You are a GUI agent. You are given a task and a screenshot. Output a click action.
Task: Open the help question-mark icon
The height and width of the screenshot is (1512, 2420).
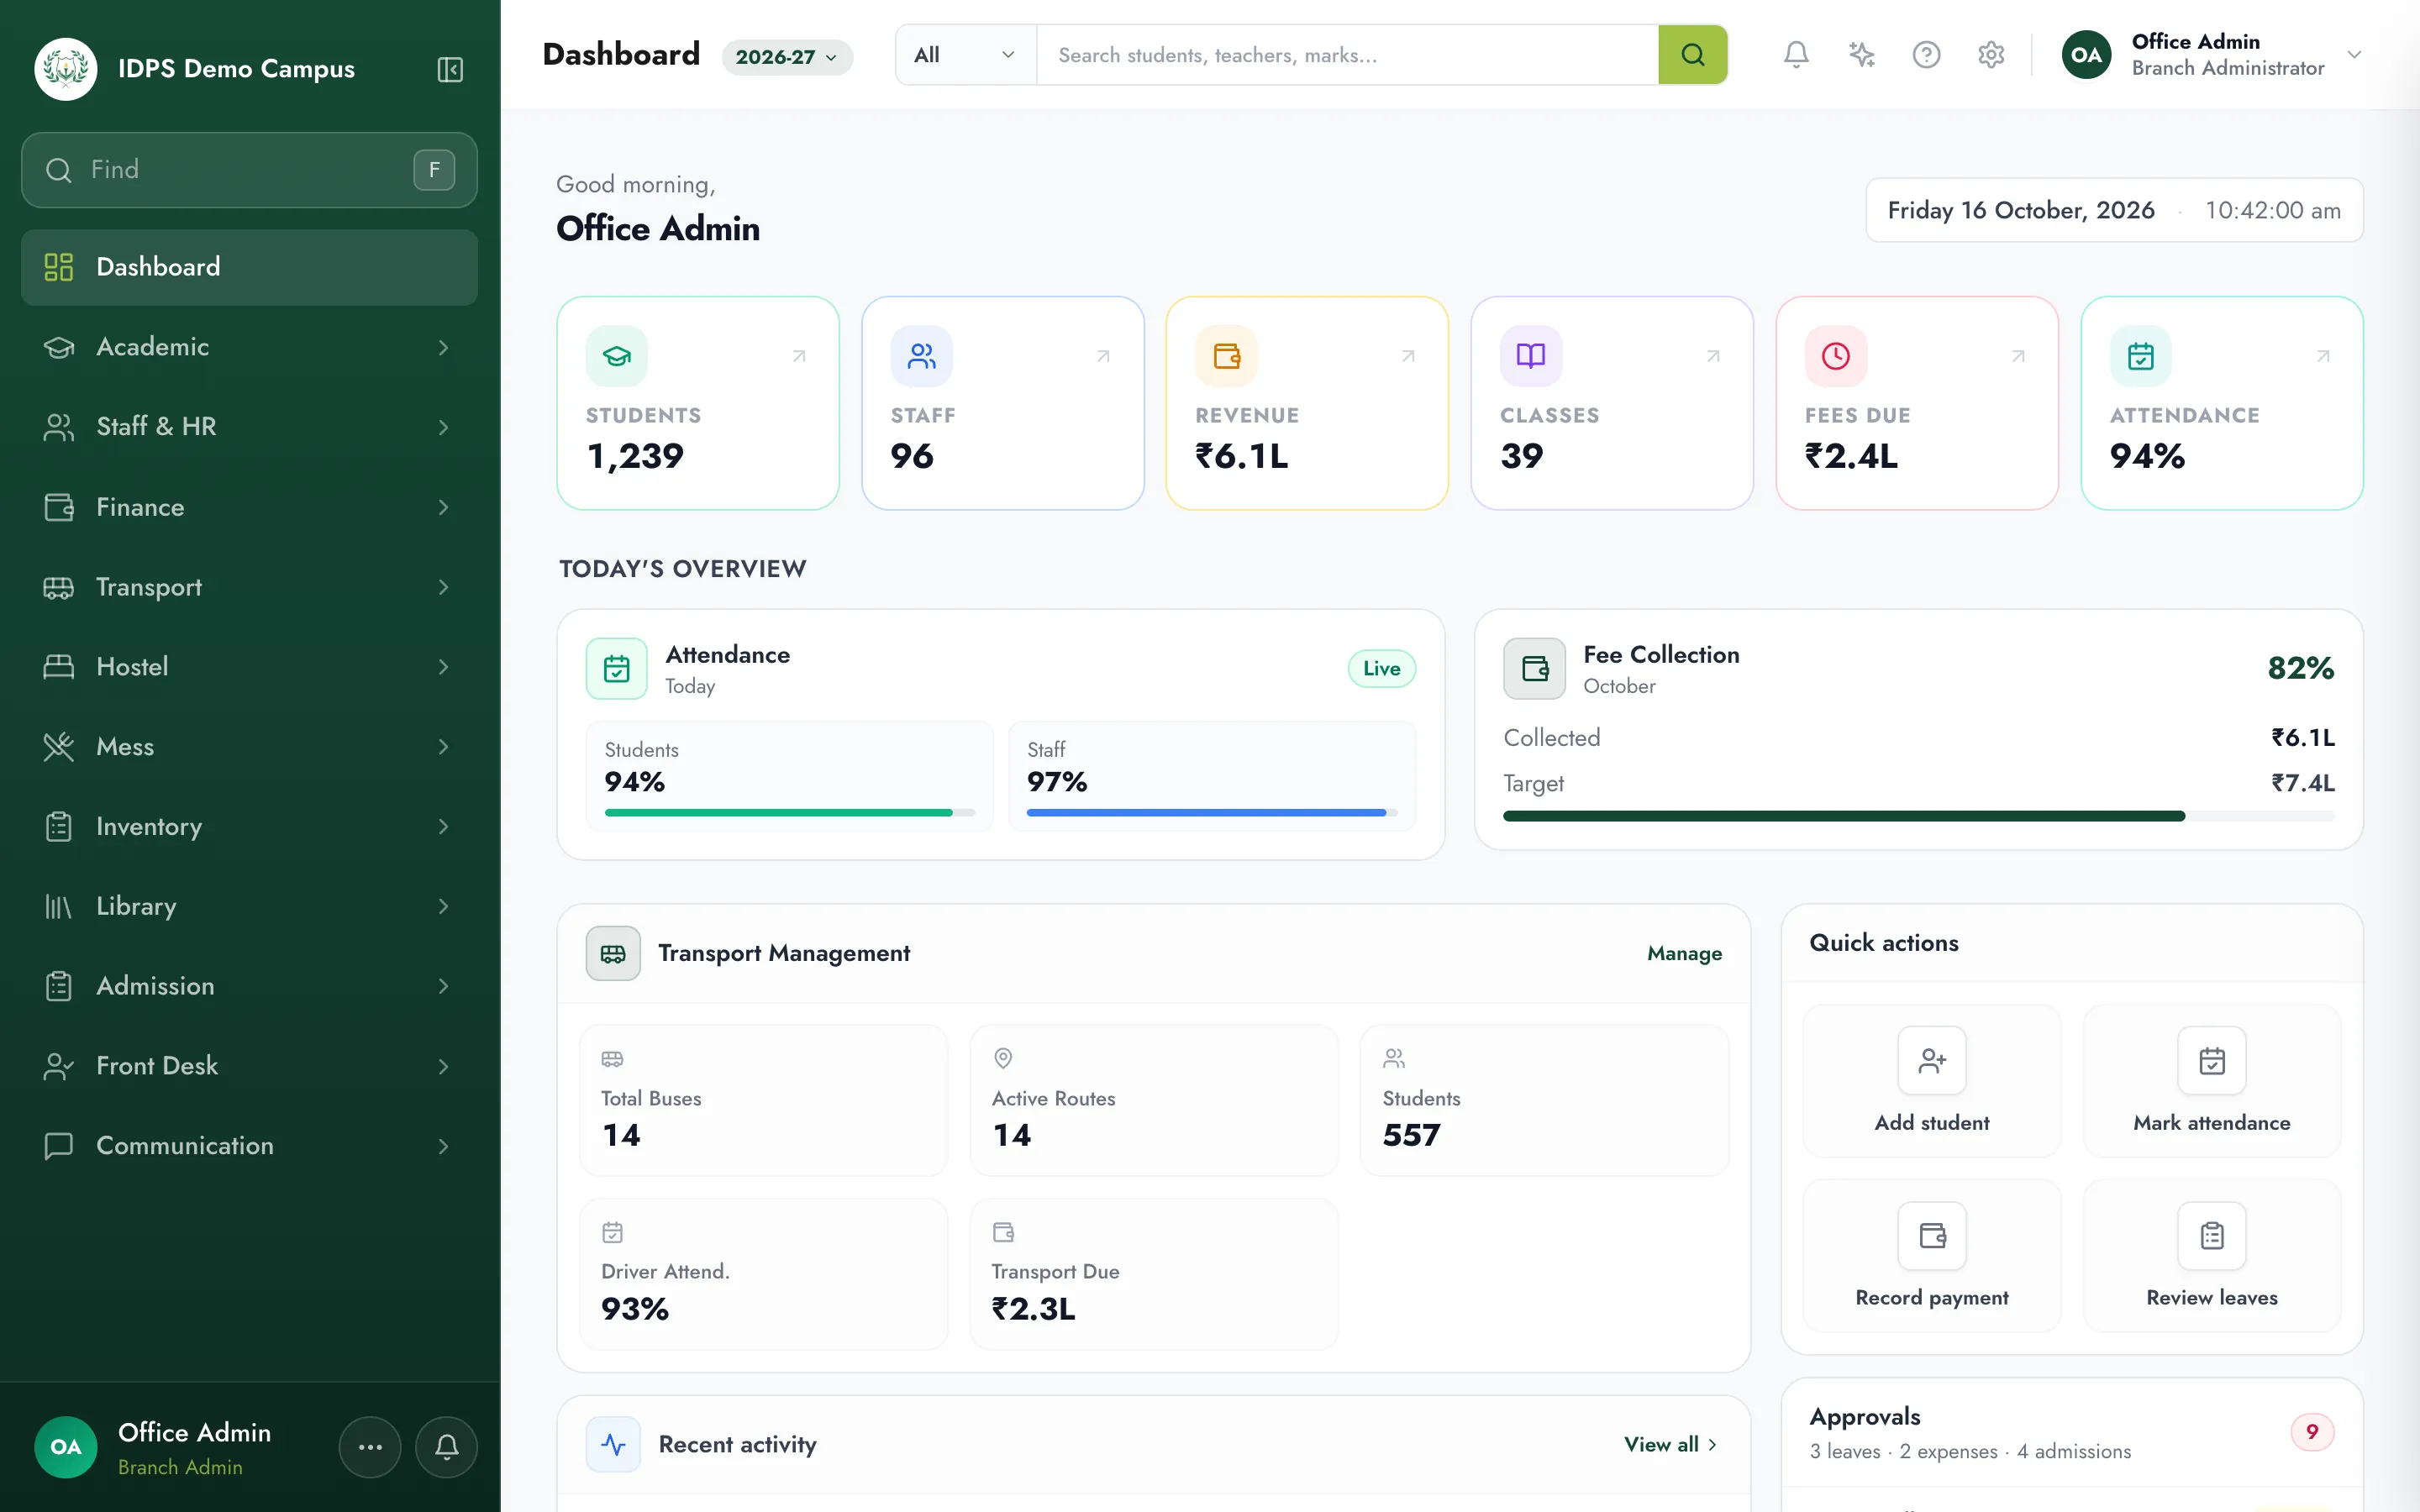[1926, 54]
